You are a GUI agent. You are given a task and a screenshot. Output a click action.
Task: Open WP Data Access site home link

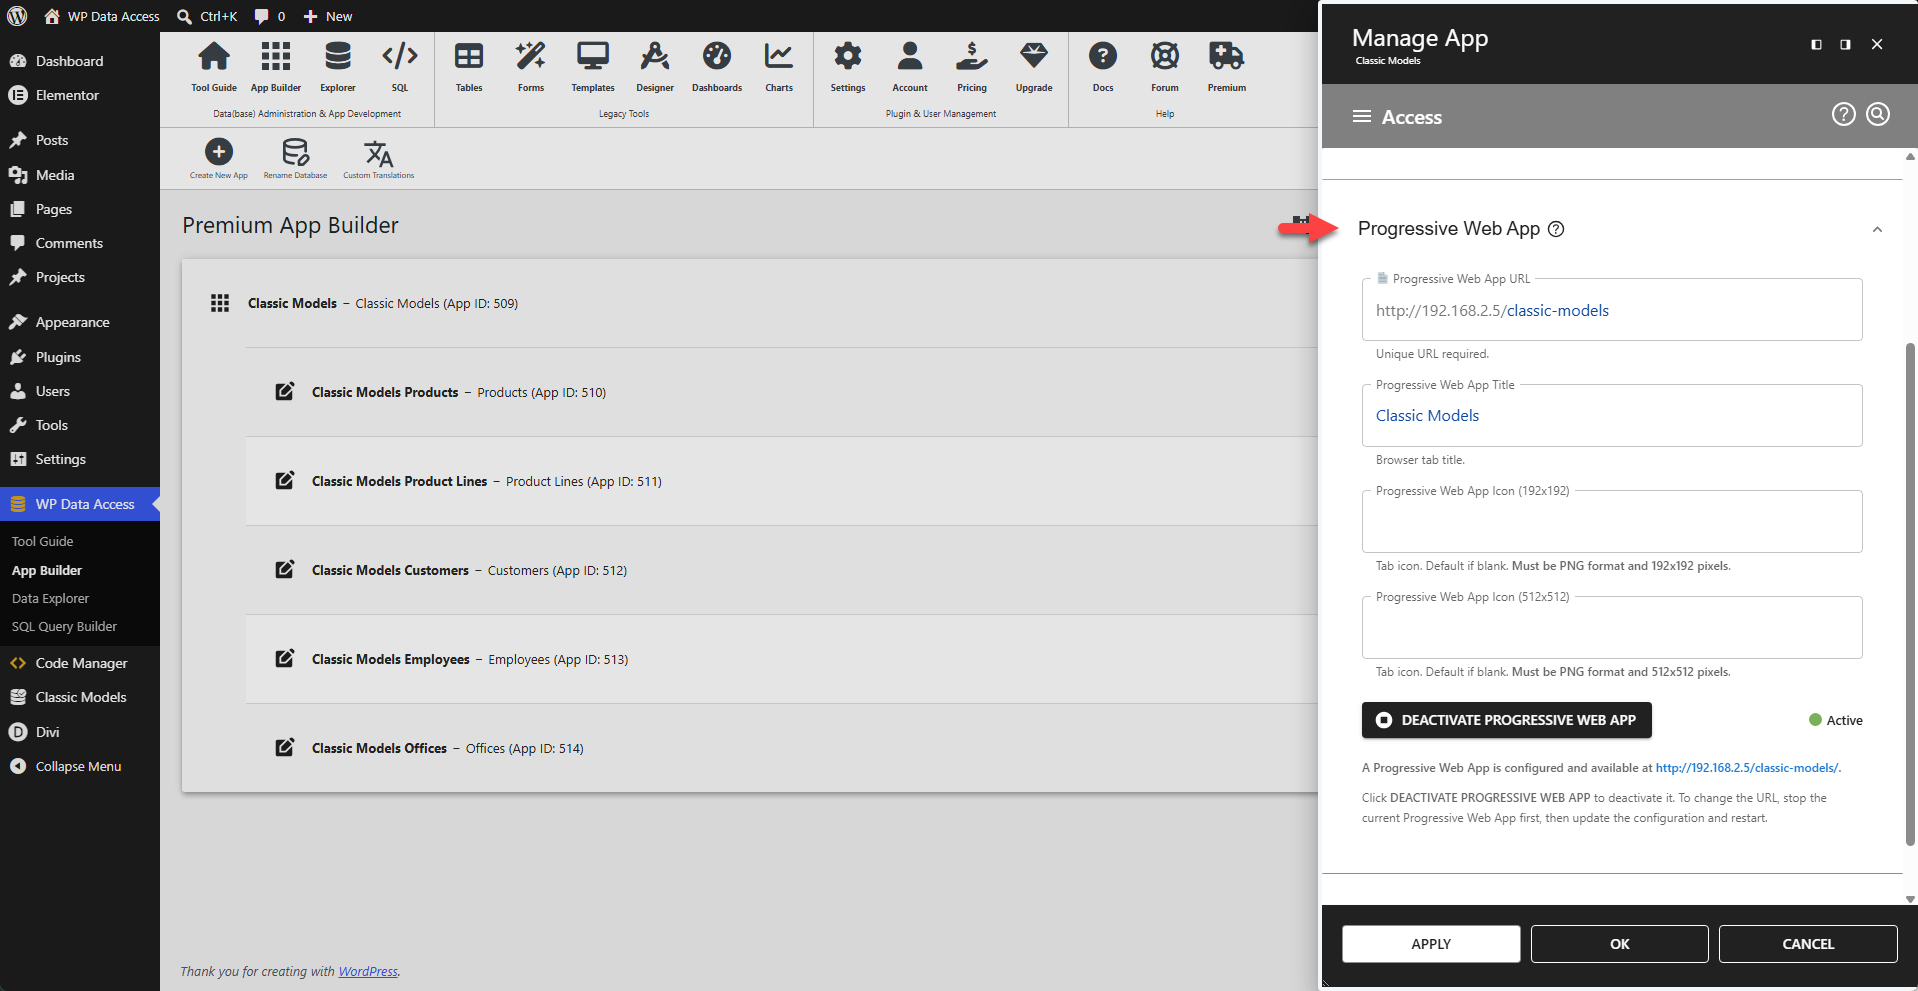102,16
